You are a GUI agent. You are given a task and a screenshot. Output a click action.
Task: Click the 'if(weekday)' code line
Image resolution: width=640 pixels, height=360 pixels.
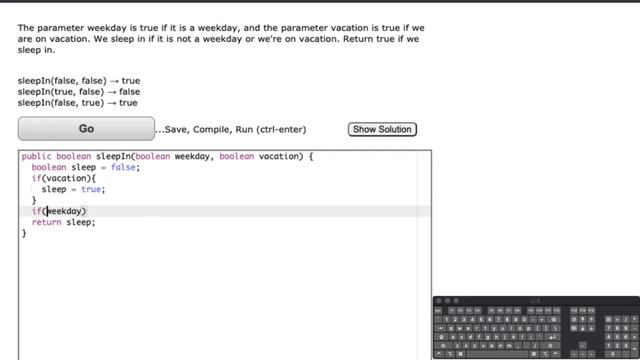pos(59,211)
